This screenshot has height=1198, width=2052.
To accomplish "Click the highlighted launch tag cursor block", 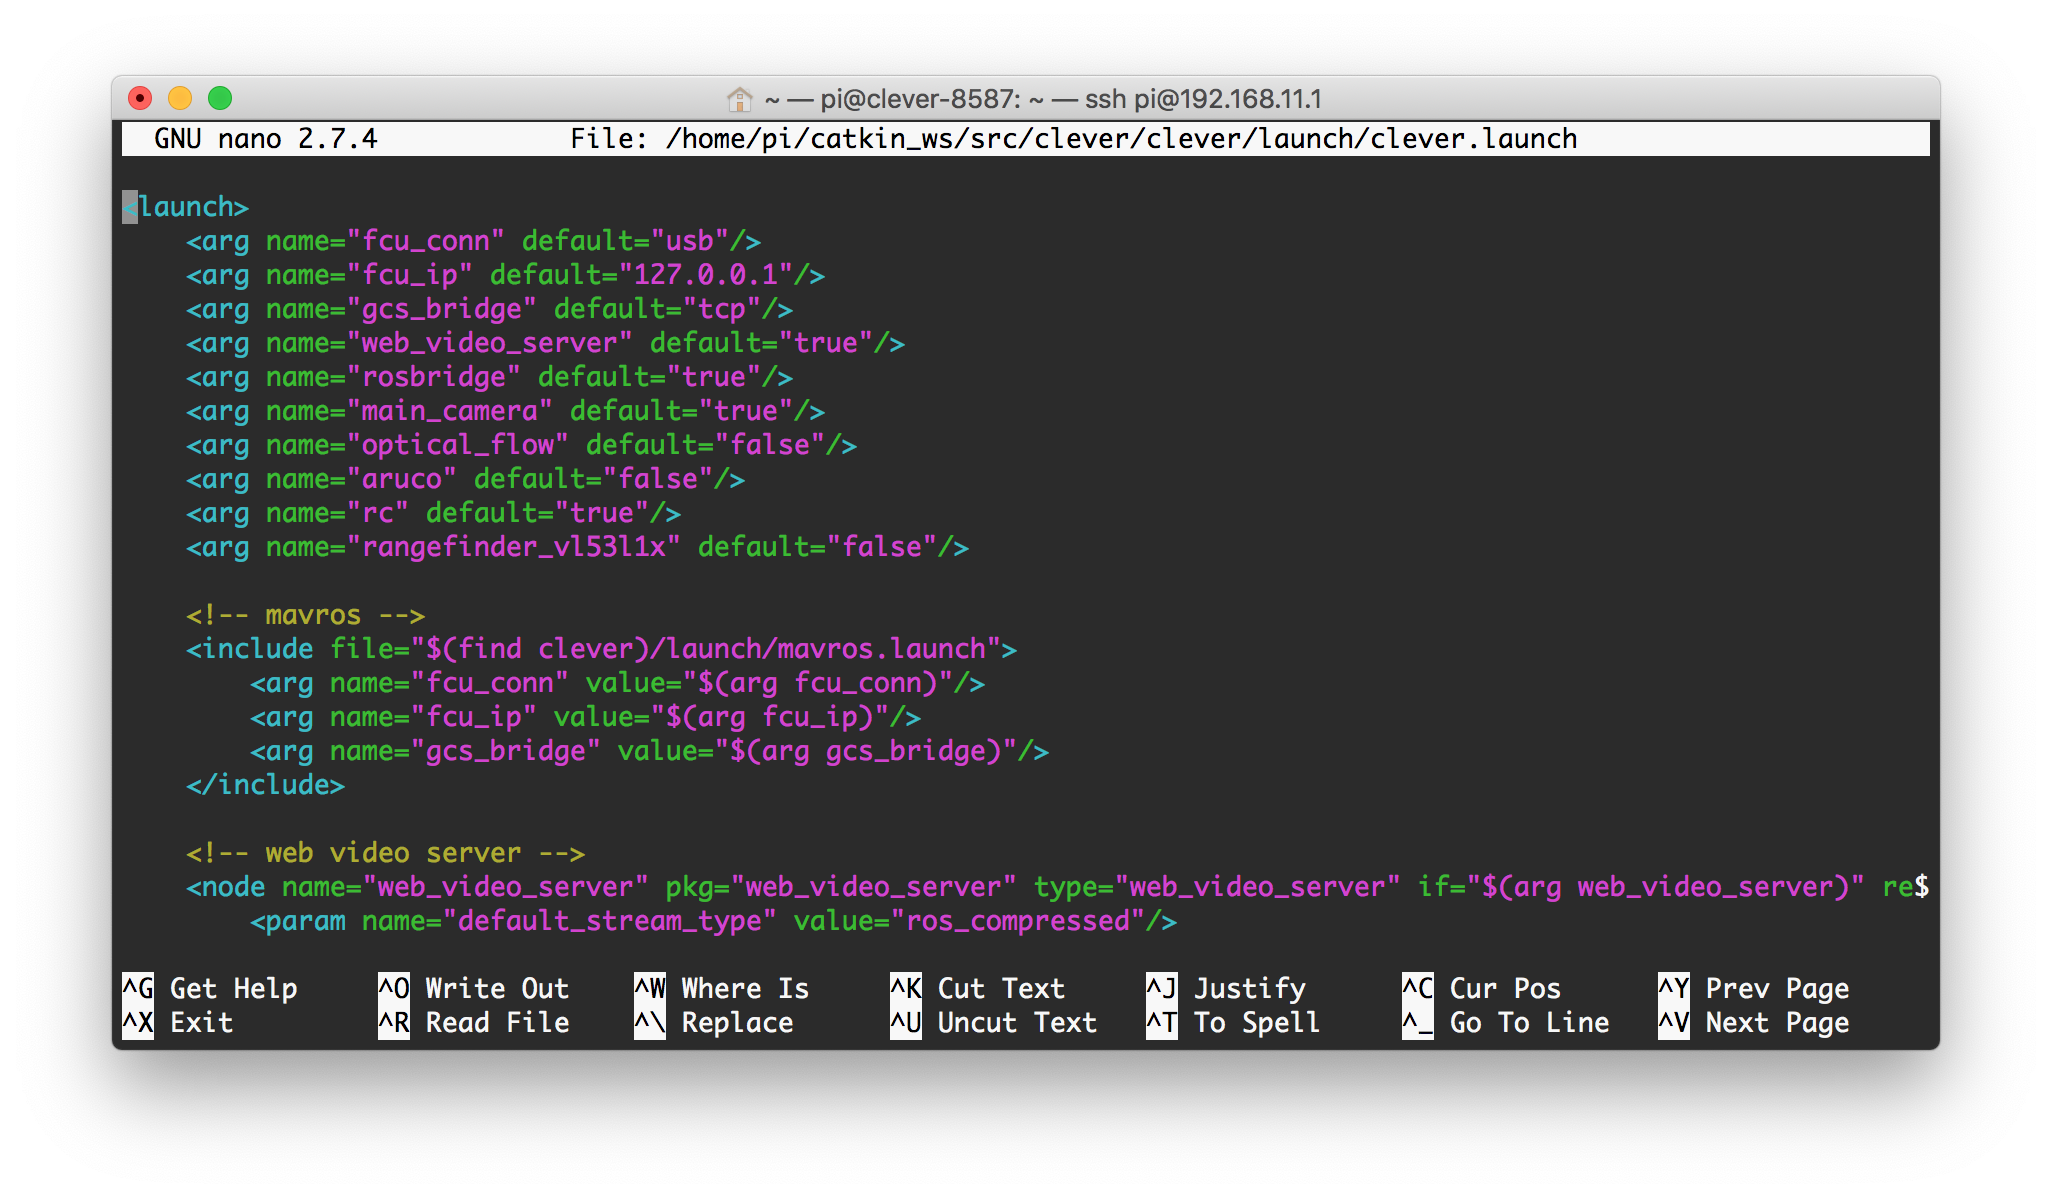I will tap(131, 207).
